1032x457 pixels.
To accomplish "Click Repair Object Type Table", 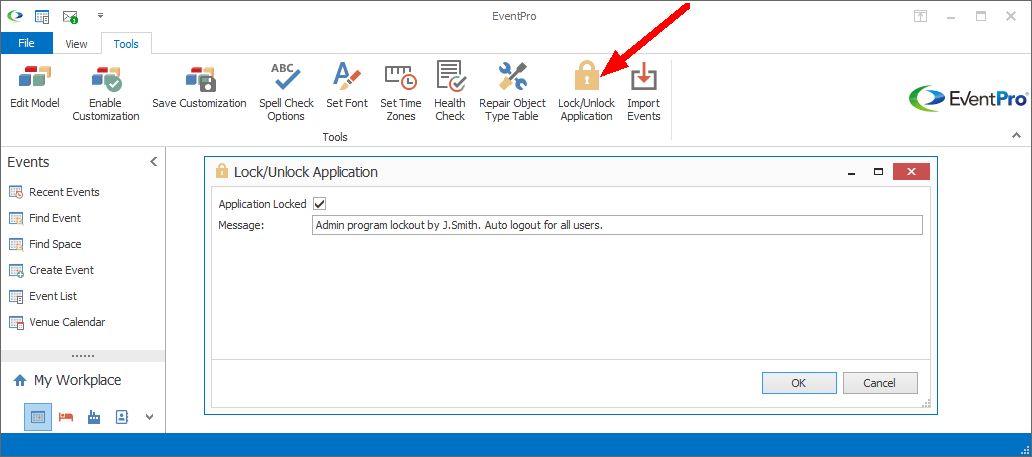I will pyautogui.click(x=512, y=93).
